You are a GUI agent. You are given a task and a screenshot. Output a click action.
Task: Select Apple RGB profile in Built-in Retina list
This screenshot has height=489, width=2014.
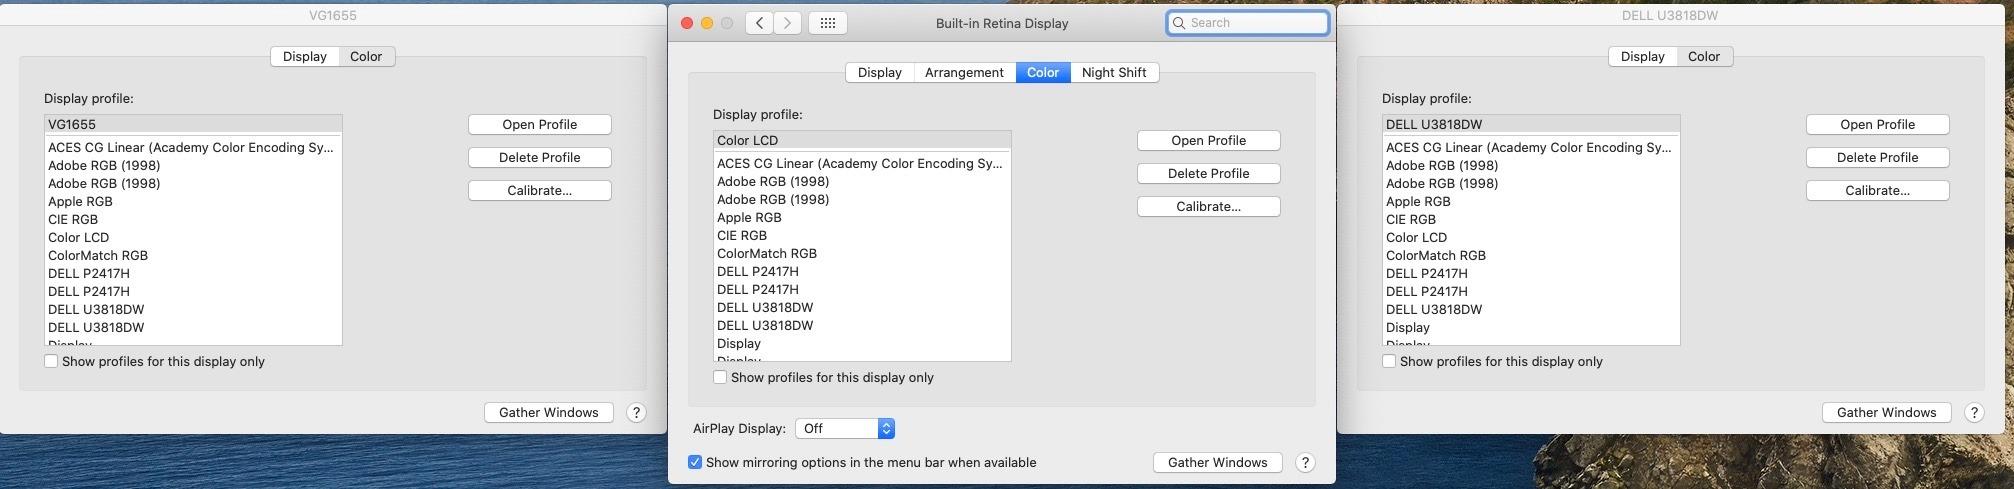862,217
